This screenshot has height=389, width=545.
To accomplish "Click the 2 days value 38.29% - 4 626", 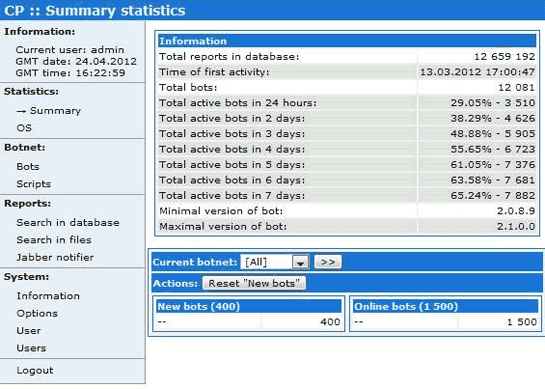I will coord(493,118).
